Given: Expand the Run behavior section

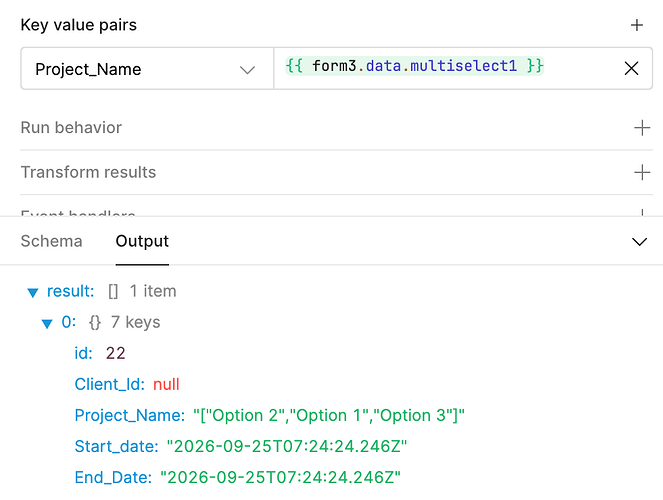Looking at the screenshot, I should (x=642, y=128).
